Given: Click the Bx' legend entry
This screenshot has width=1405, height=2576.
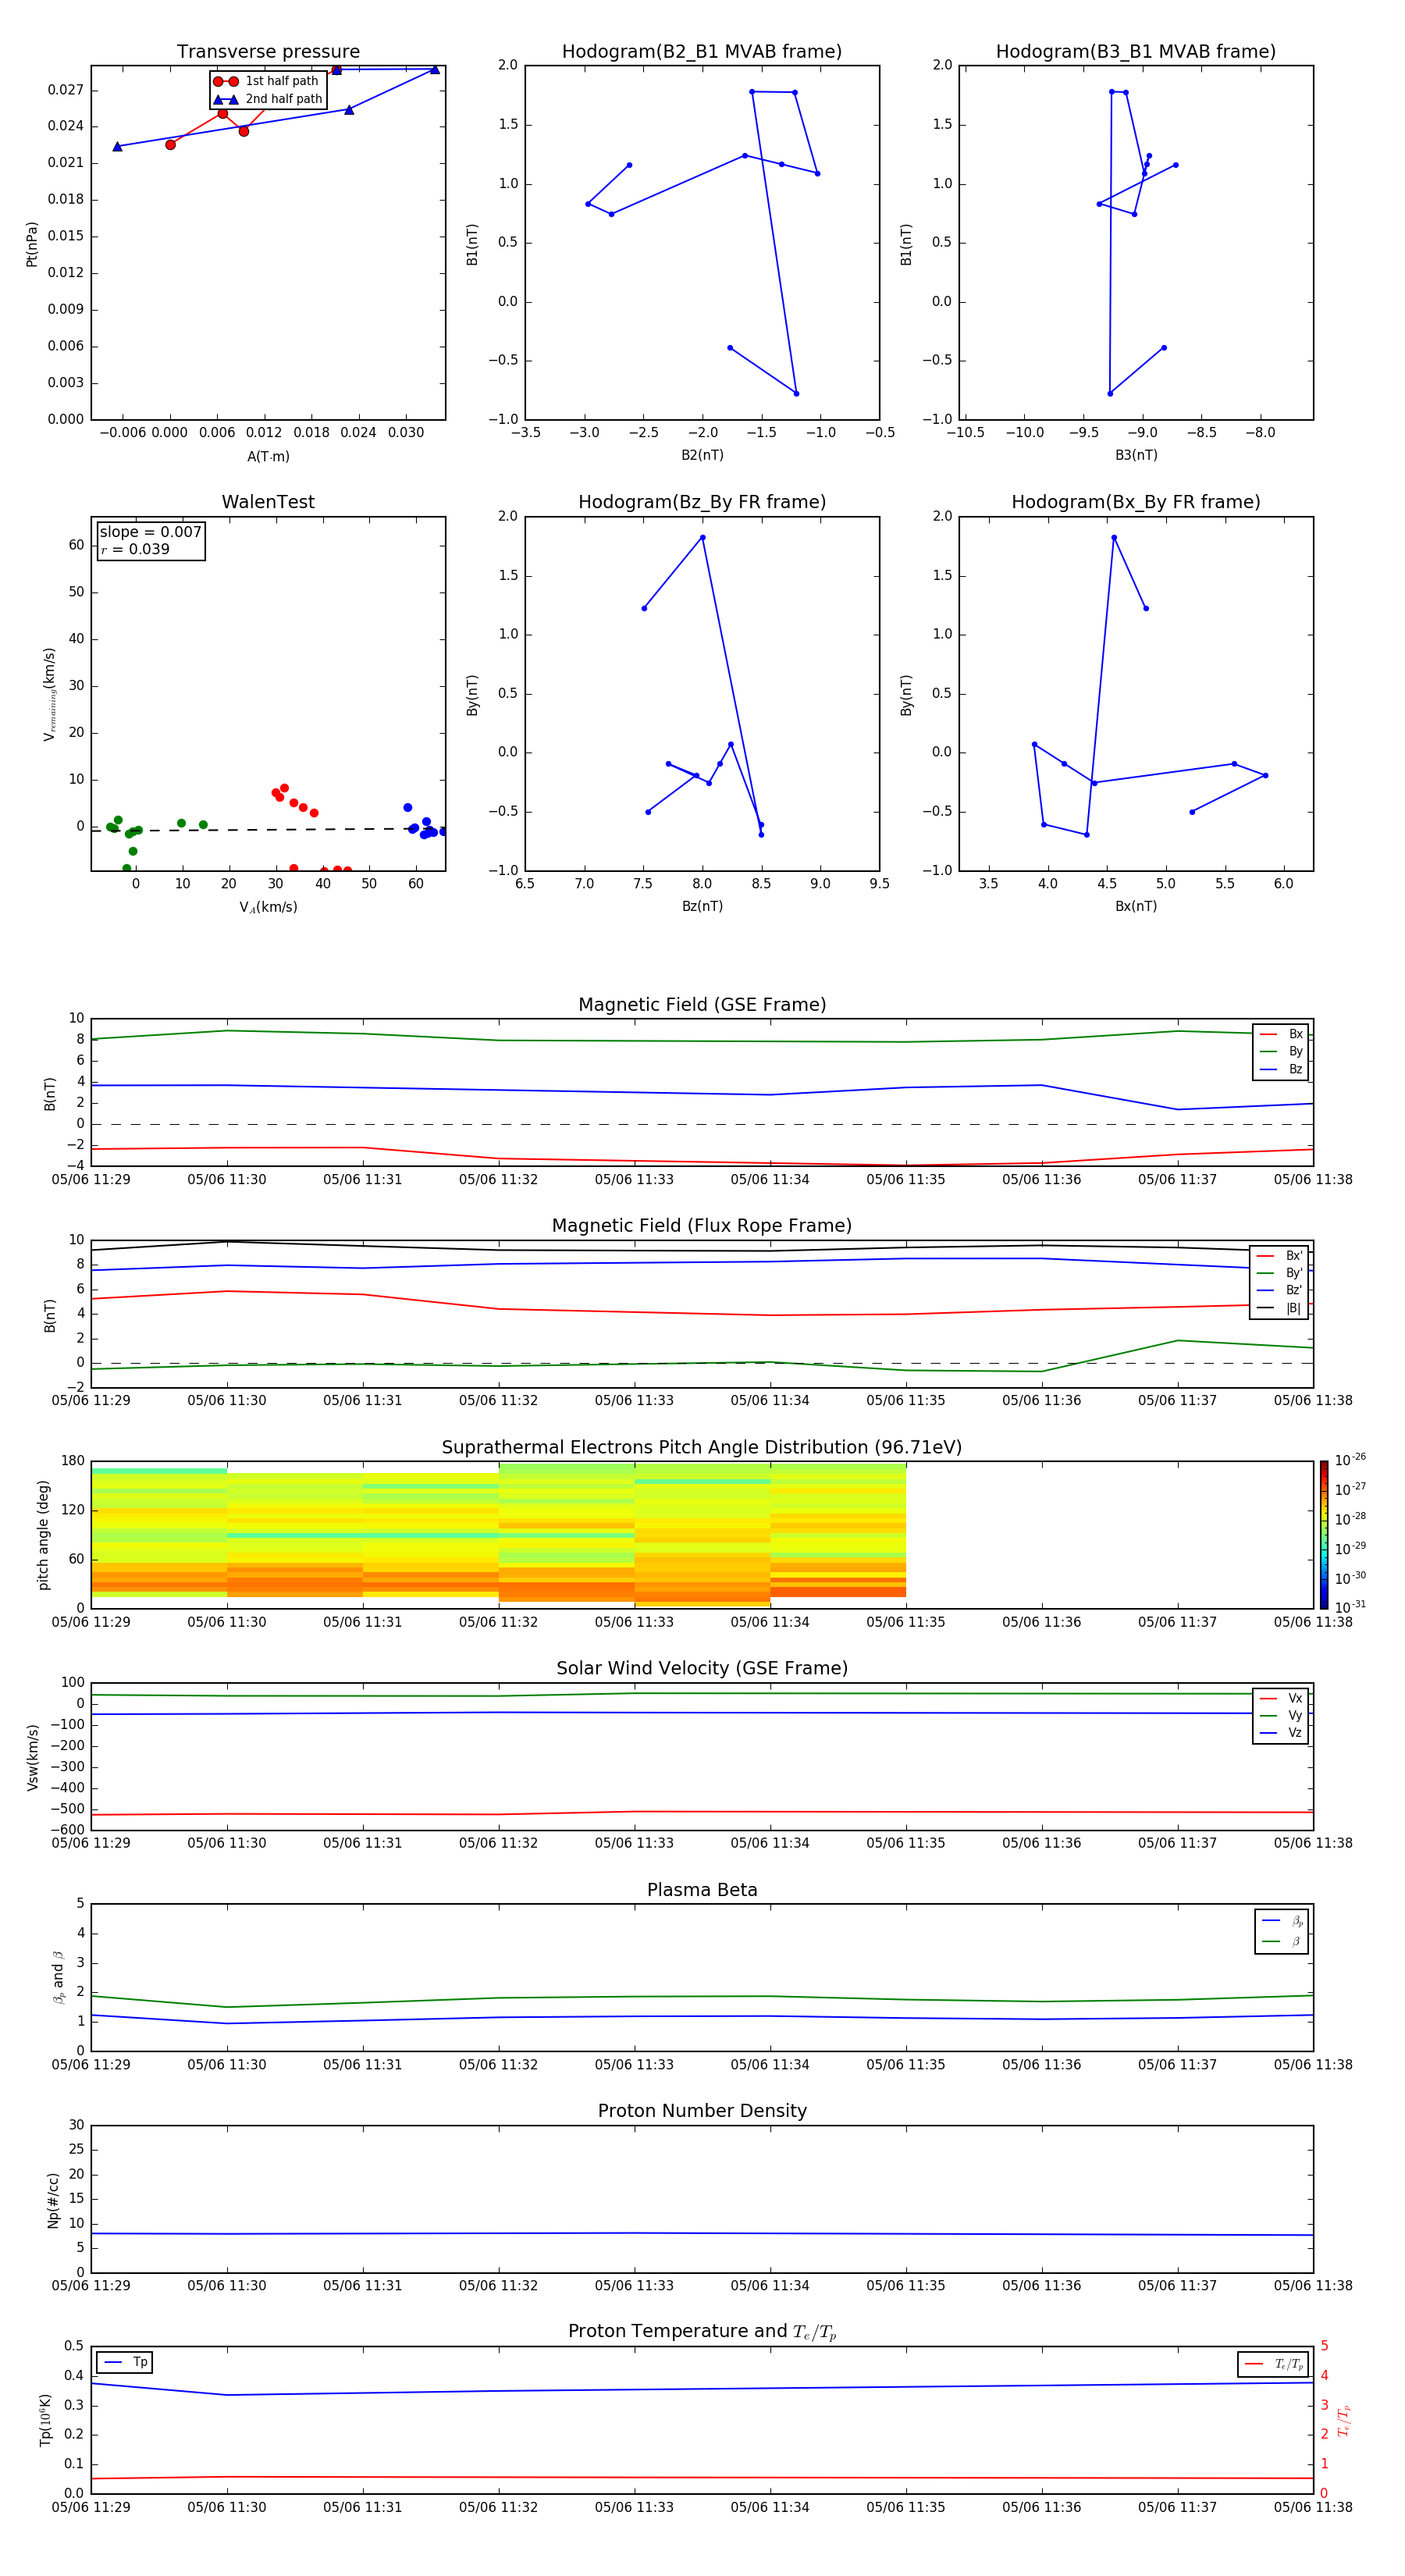Looking at the screenshot, I should point(1280,1256).
